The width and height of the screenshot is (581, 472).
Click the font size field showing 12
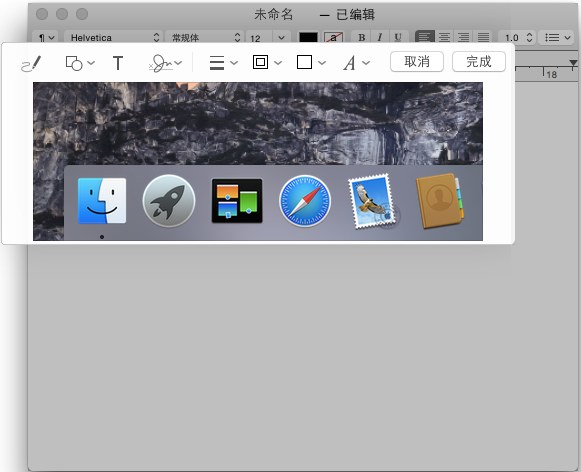tap(259, 37)
